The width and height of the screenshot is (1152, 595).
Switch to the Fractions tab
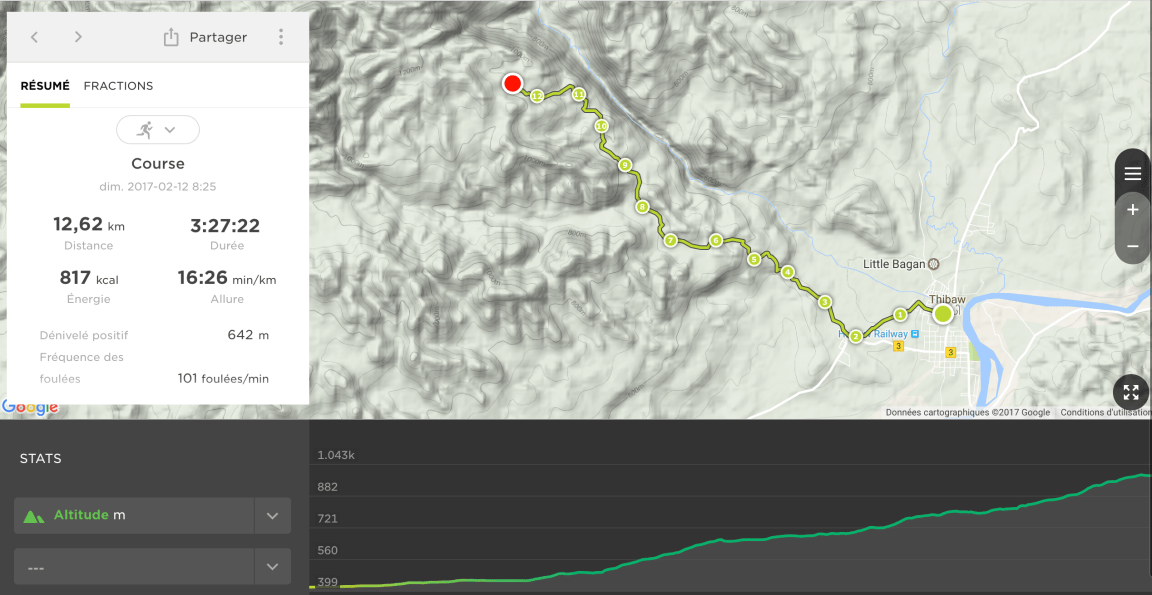118,86
